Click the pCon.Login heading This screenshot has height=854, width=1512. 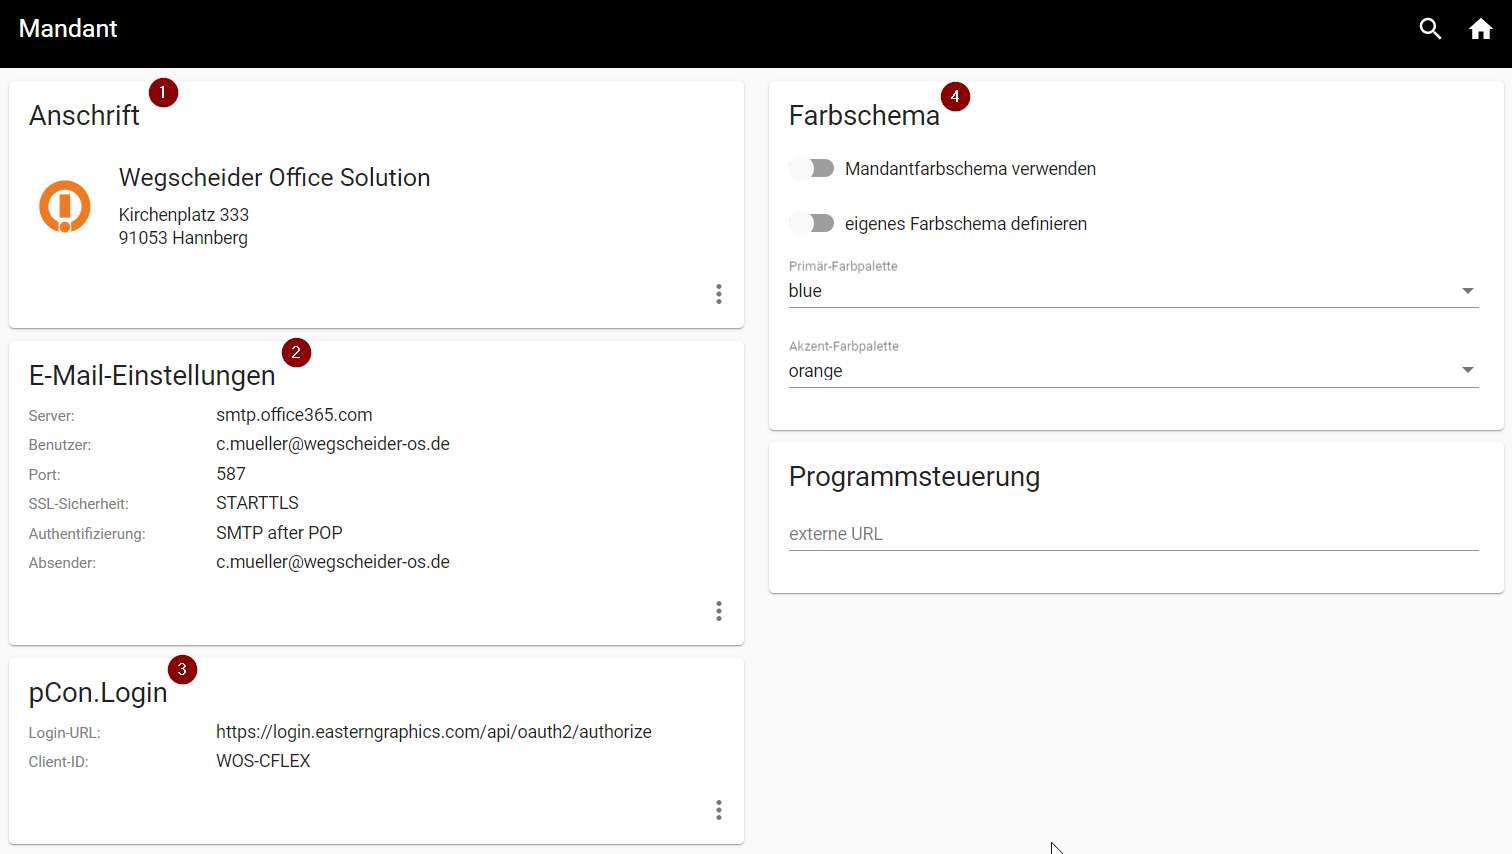[x=98, y=693]
